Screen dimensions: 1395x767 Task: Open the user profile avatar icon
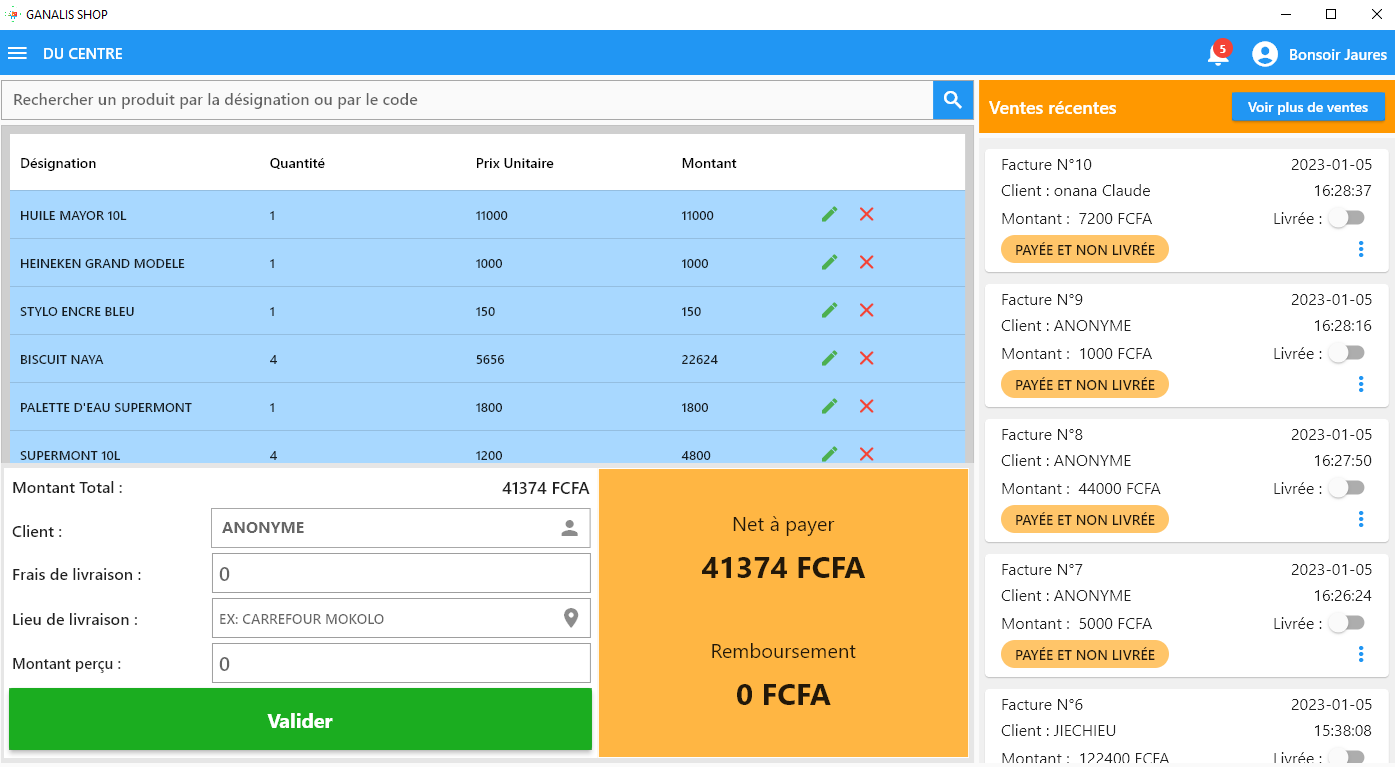point(1265,54)
